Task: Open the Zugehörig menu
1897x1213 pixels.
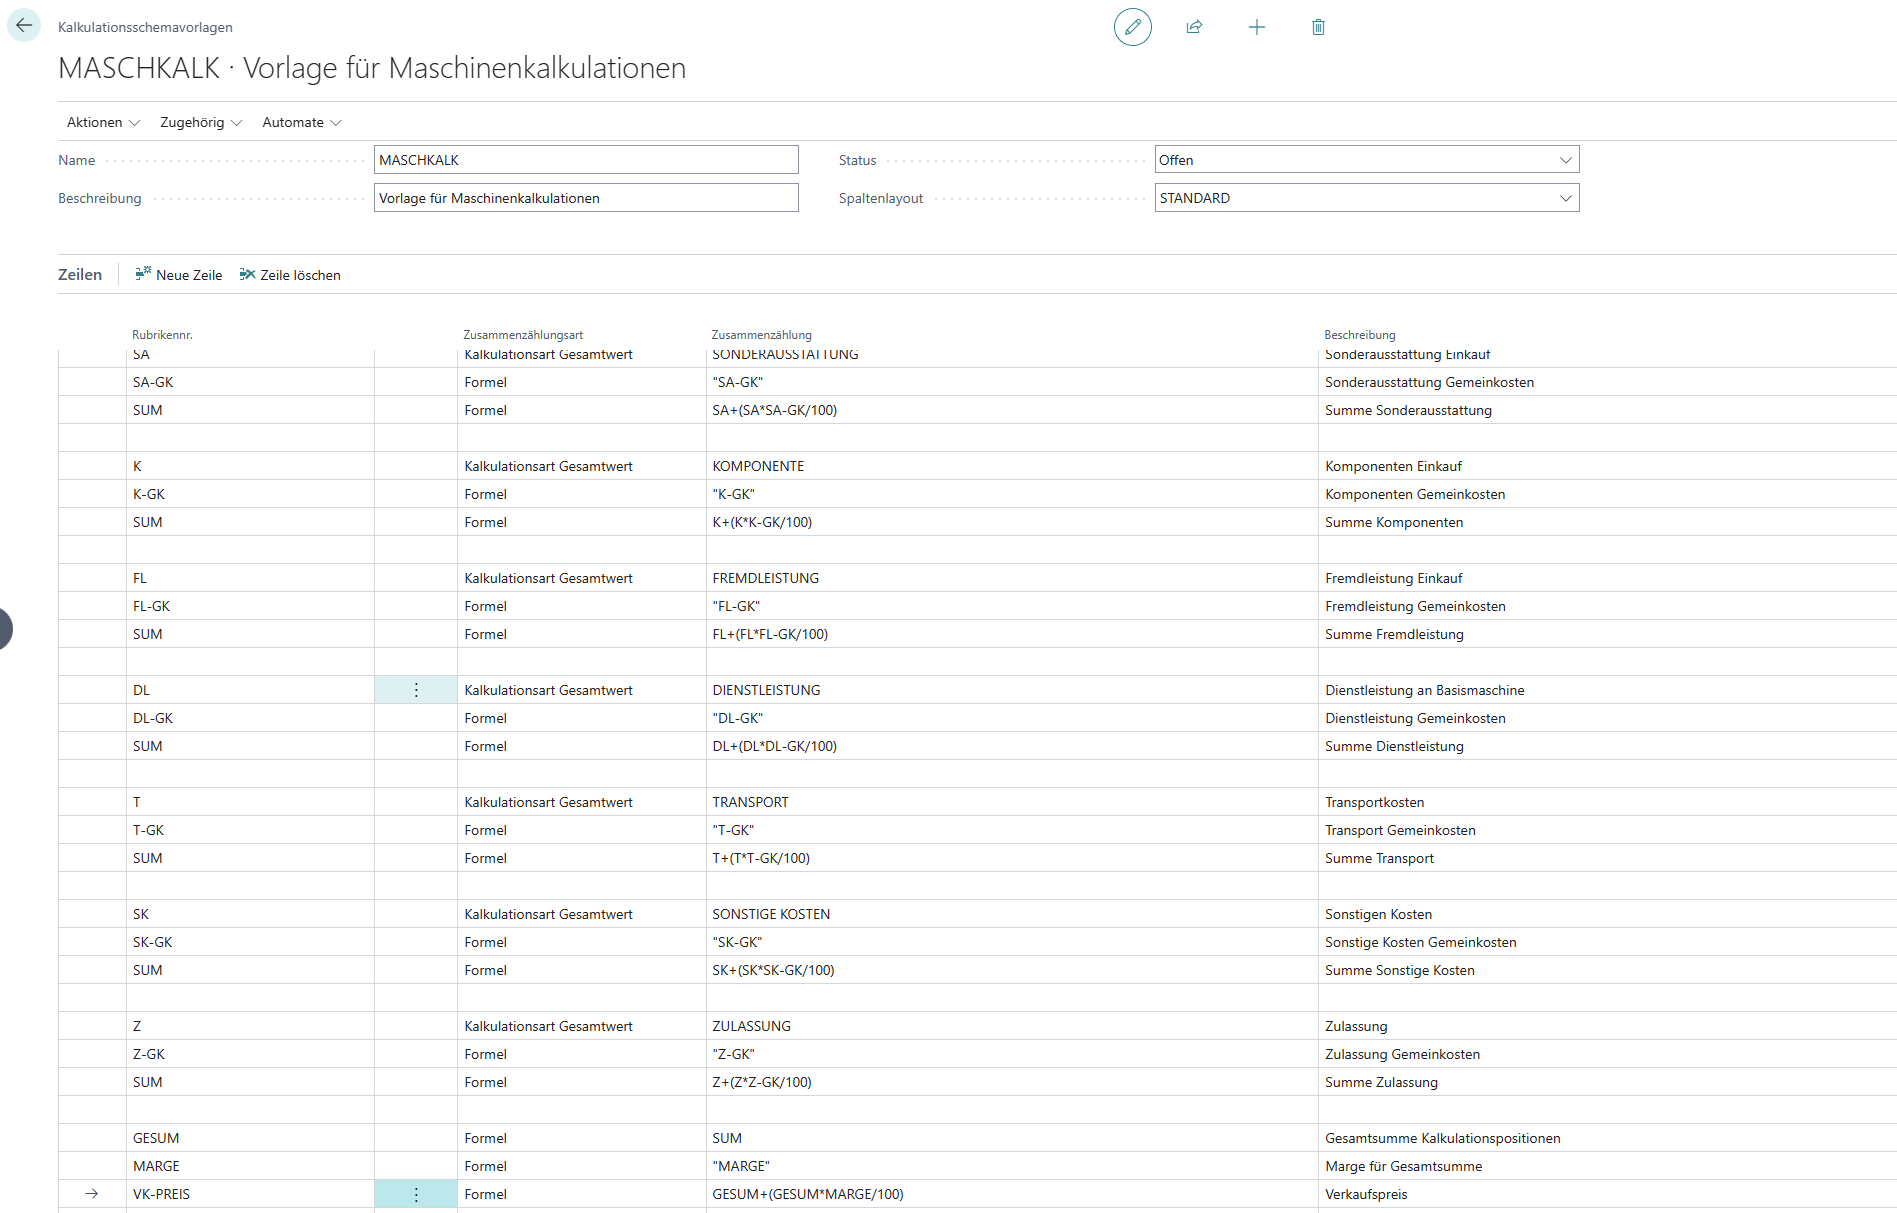Action: 201,122
